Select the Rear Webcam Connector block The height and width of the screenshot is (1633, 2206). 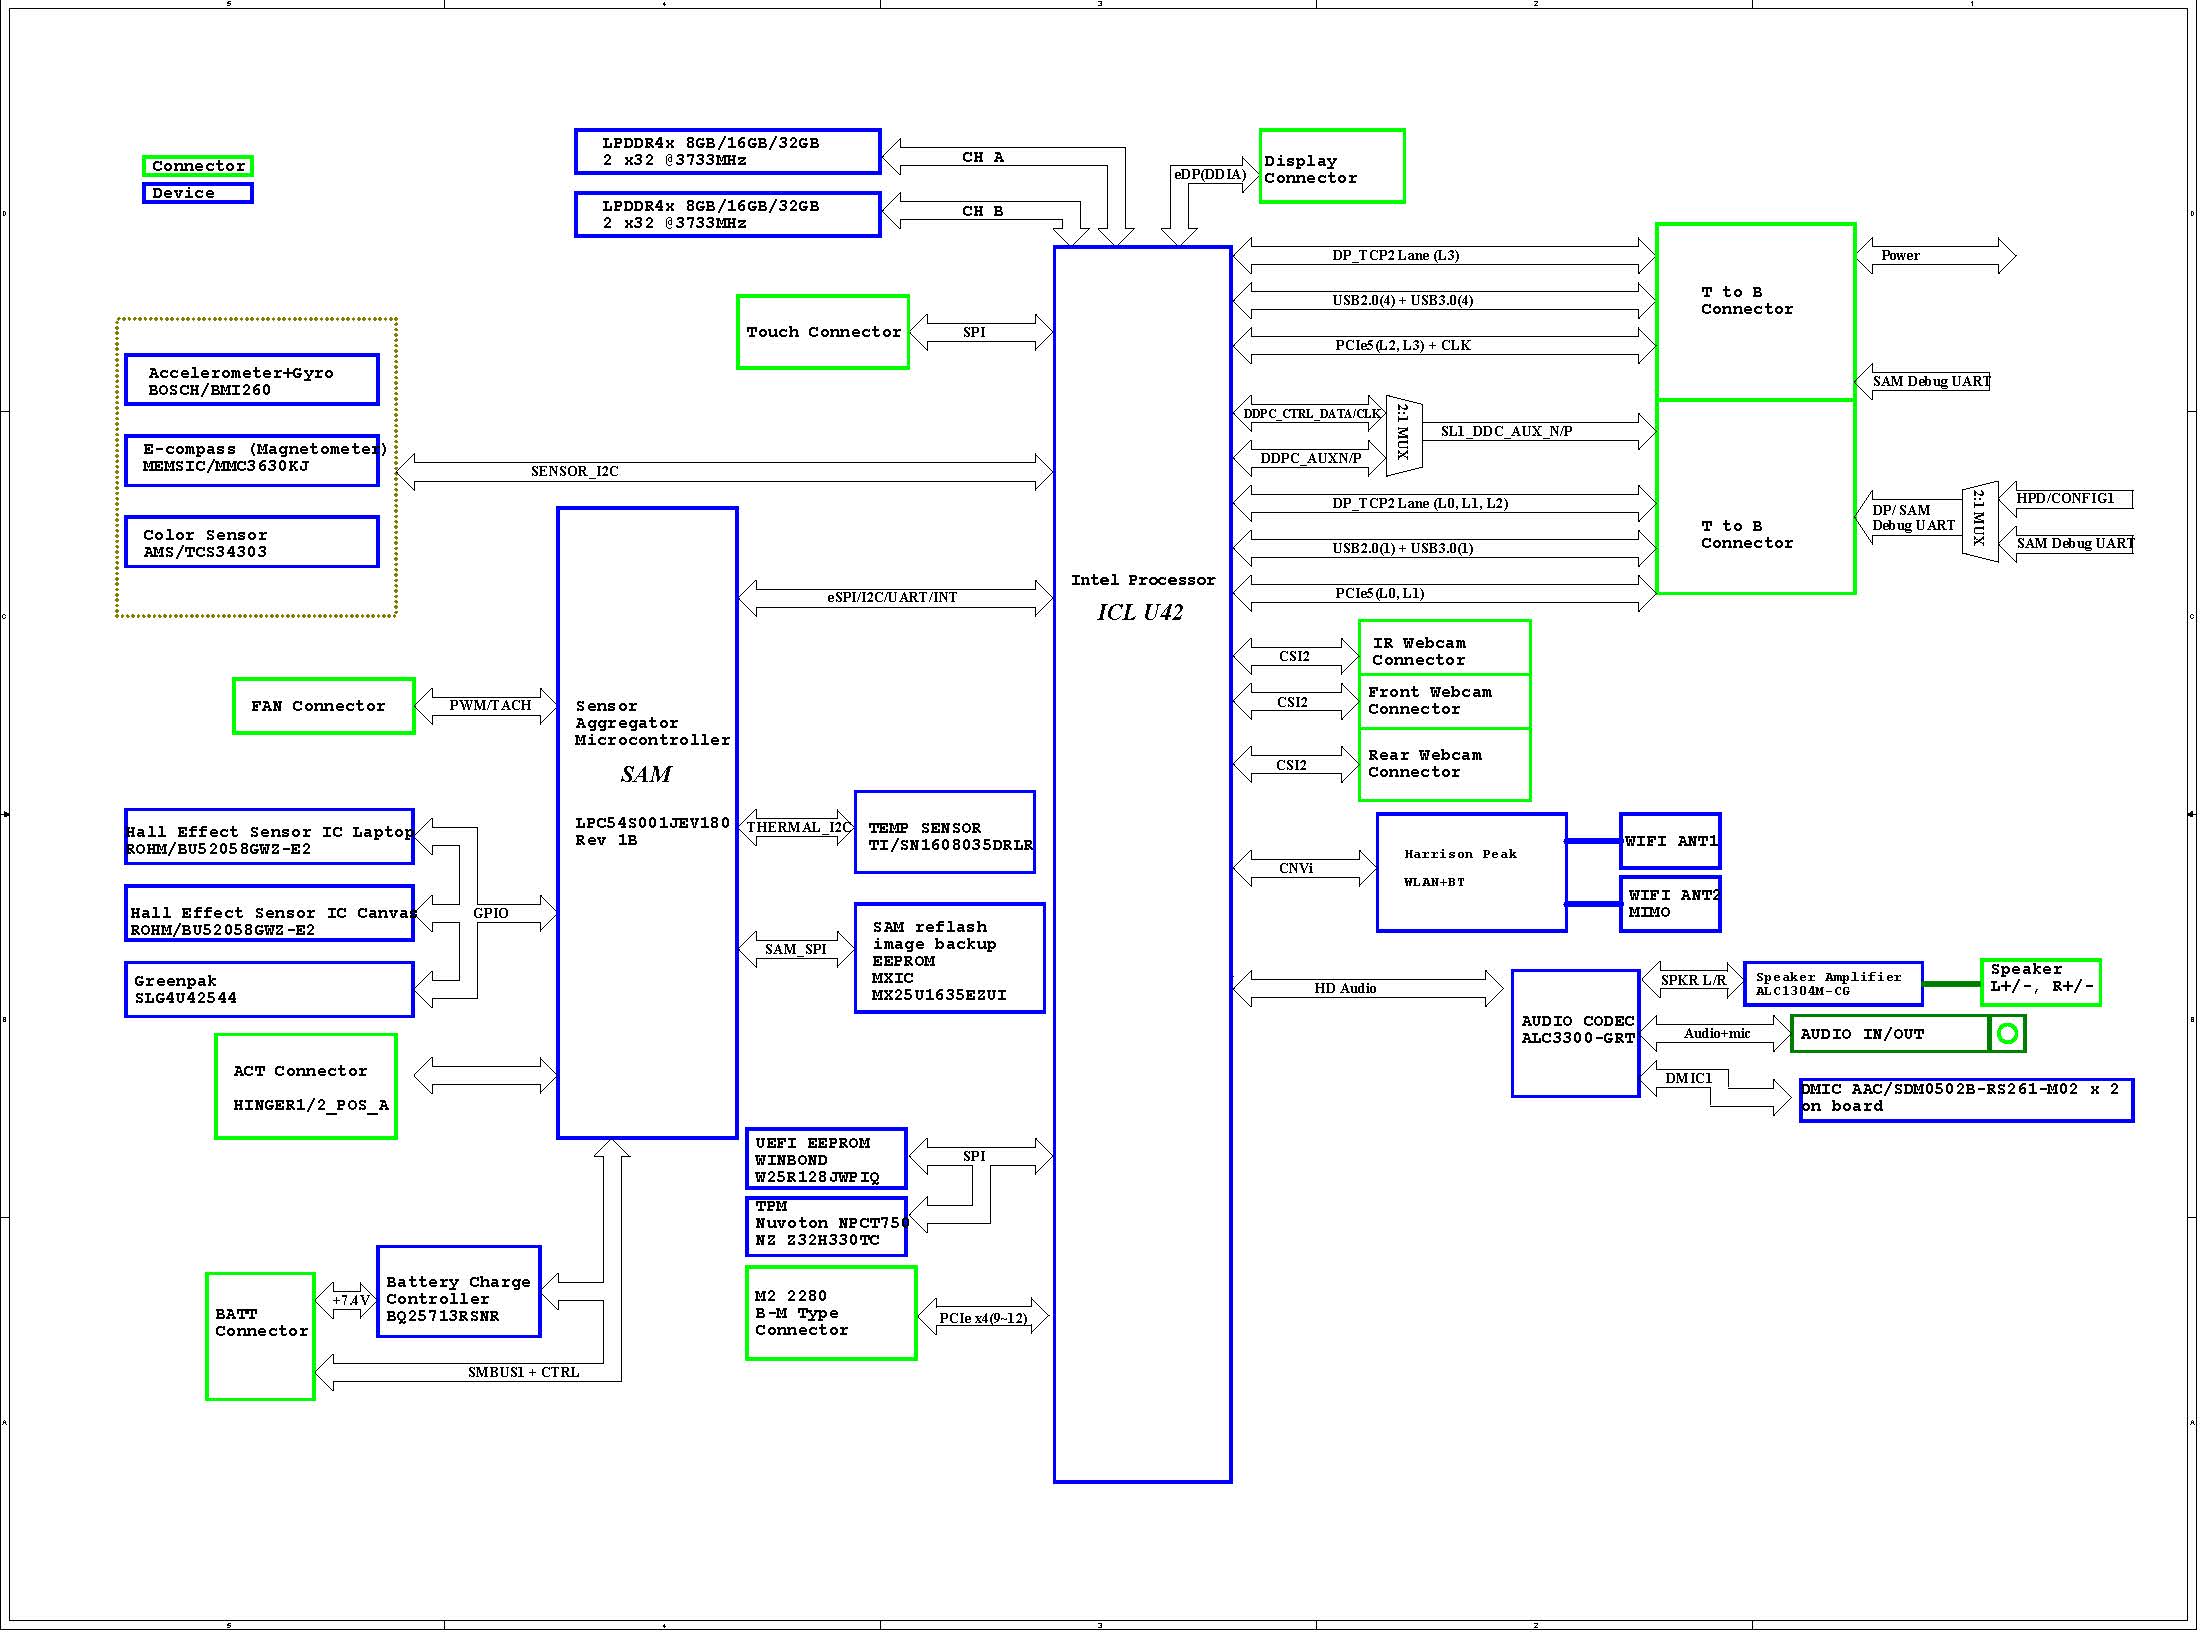pos(1445,765)
